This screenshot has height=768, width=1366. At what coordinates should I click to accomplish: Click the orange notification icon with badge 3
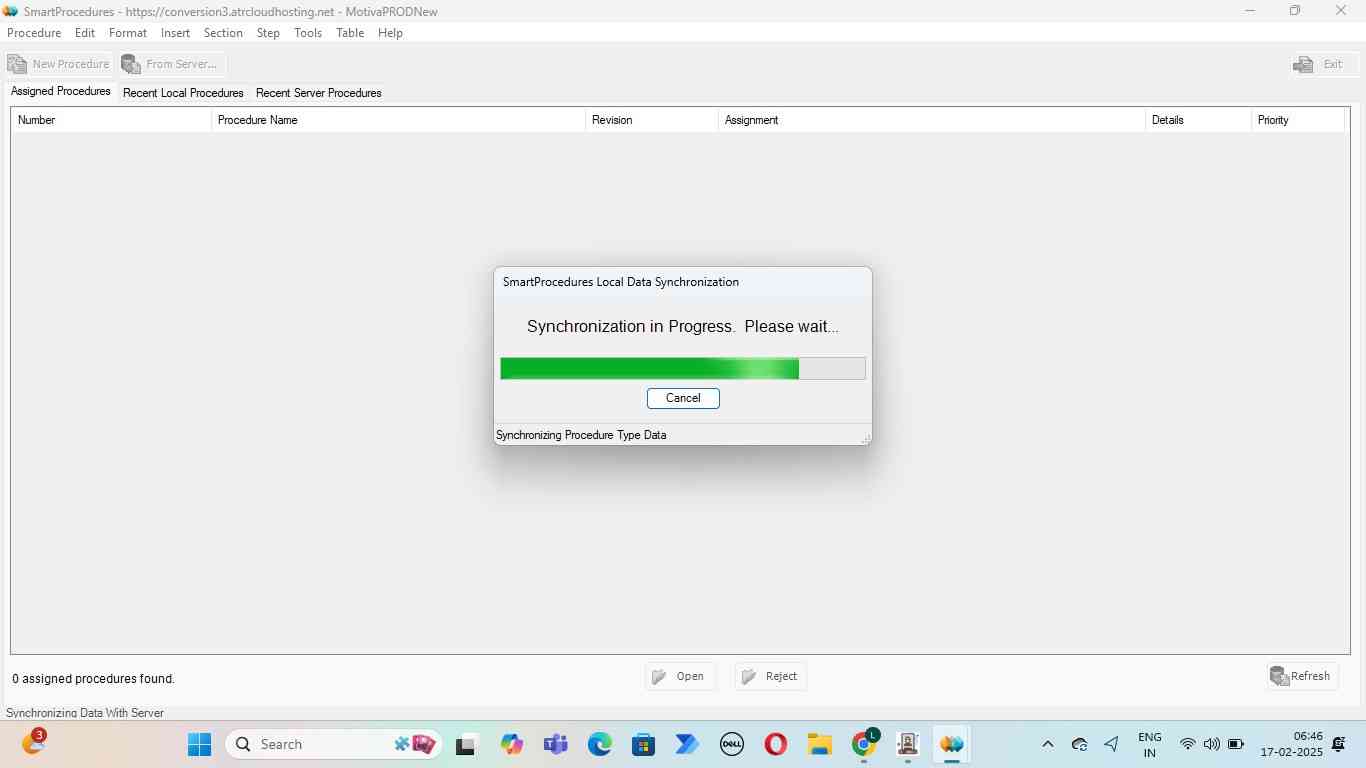pos(33,743)
